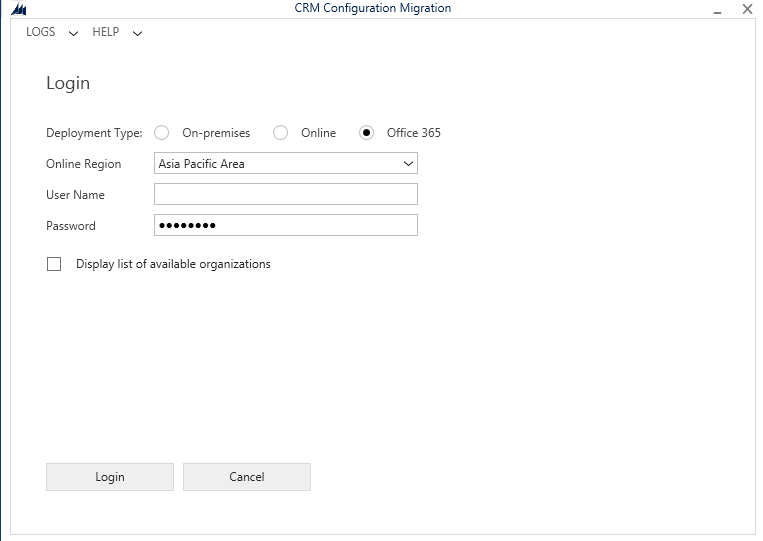Click inside the User Name field
This screenshot has height=541, width=763.
pos(285,195)
